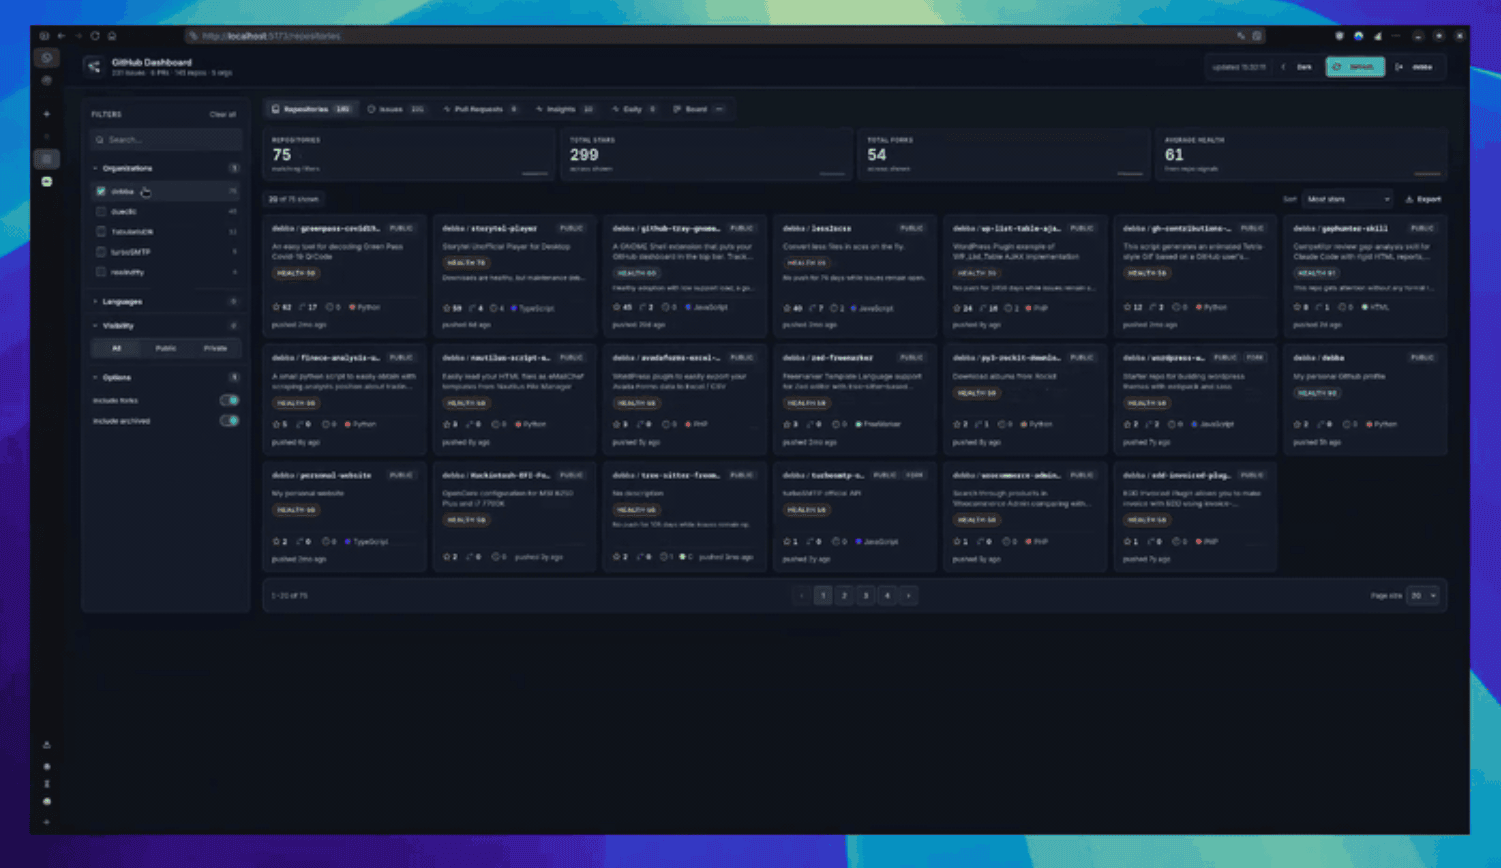Check the turboSMTP organization checkbox
The image size is (1501, 868).
[x=101, y=252]
